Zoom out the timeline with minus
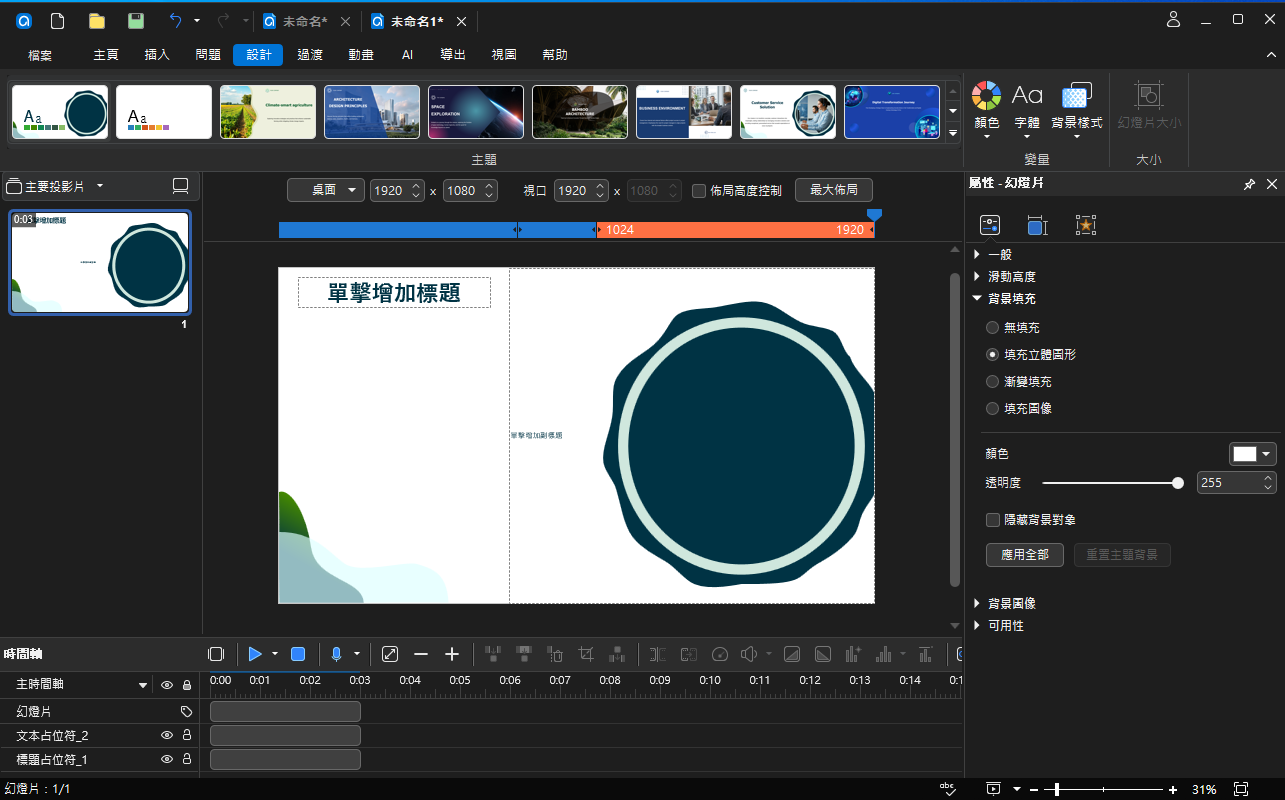1285x800 pixels. coord(421,654)
